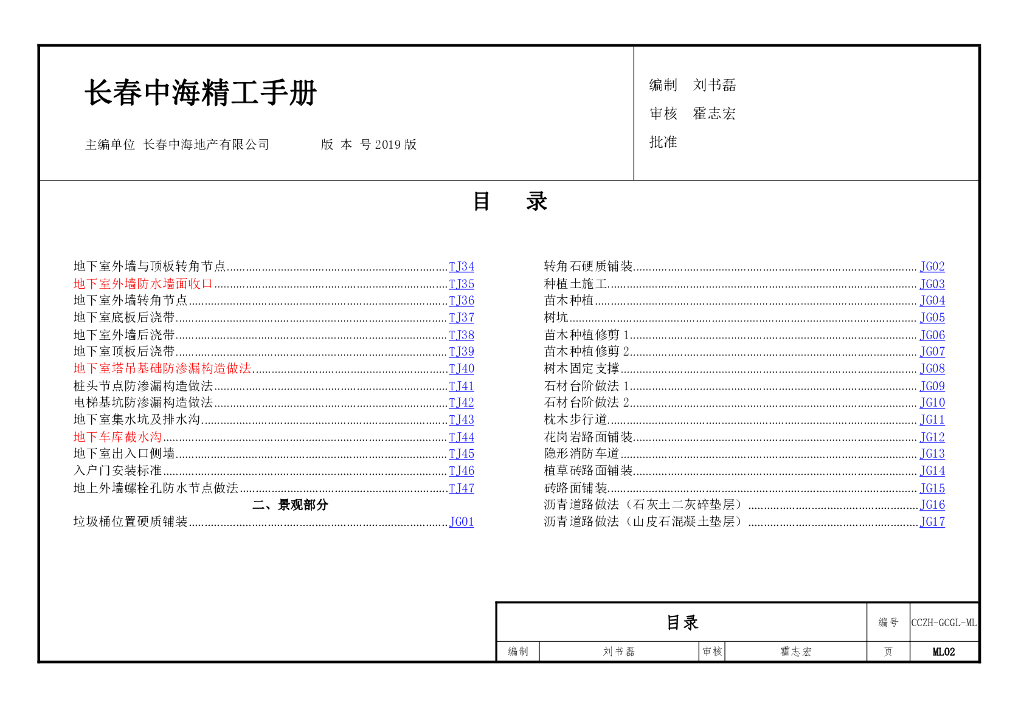
Task: Click the entry 转角石硬质铺装
Action: coord(588,266)
